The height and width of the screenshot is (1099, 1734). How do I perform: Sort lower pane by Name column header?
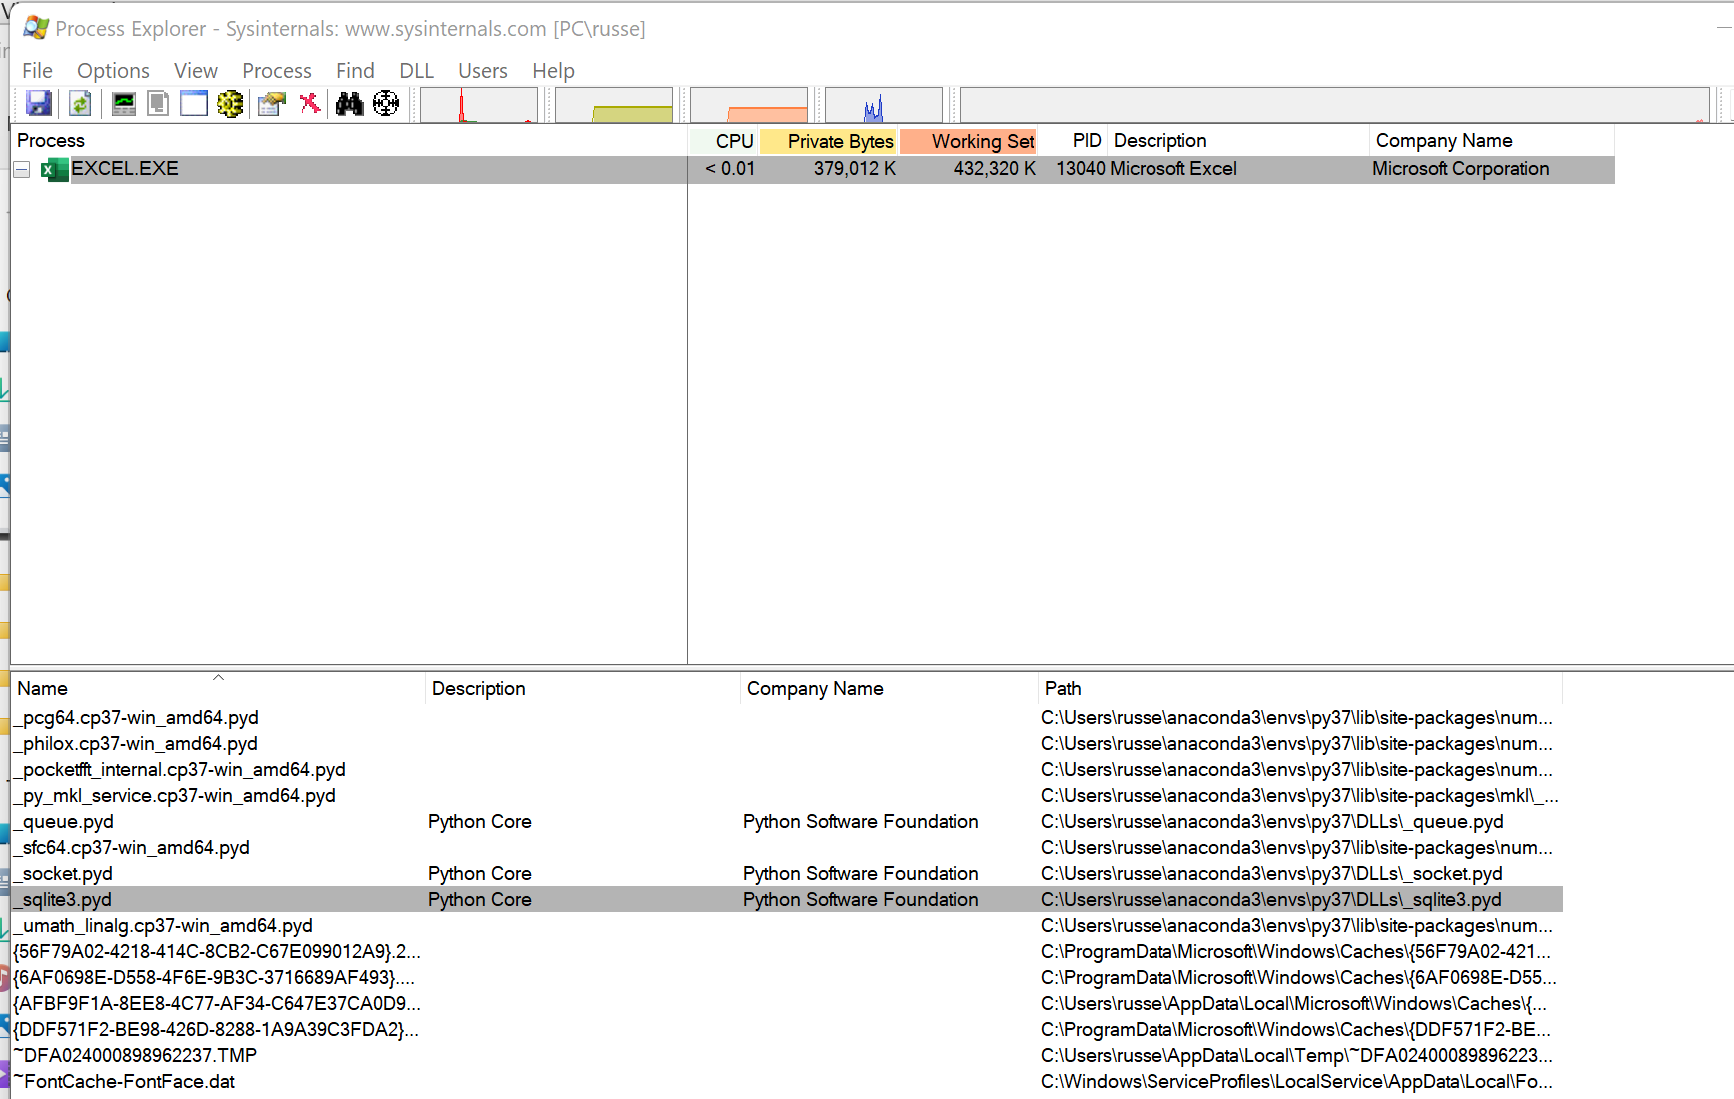click(218, 688)
